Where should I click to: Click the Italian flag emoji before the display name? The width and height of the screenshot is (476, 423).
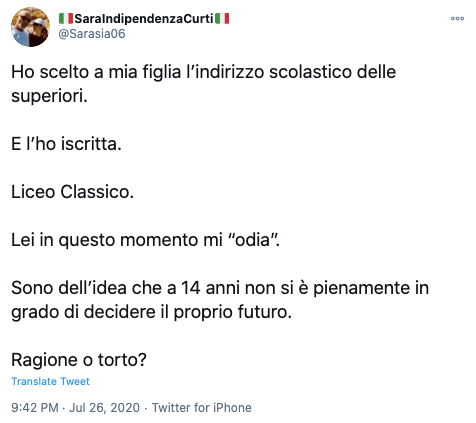pyautogui.click(x=66, y=19)
